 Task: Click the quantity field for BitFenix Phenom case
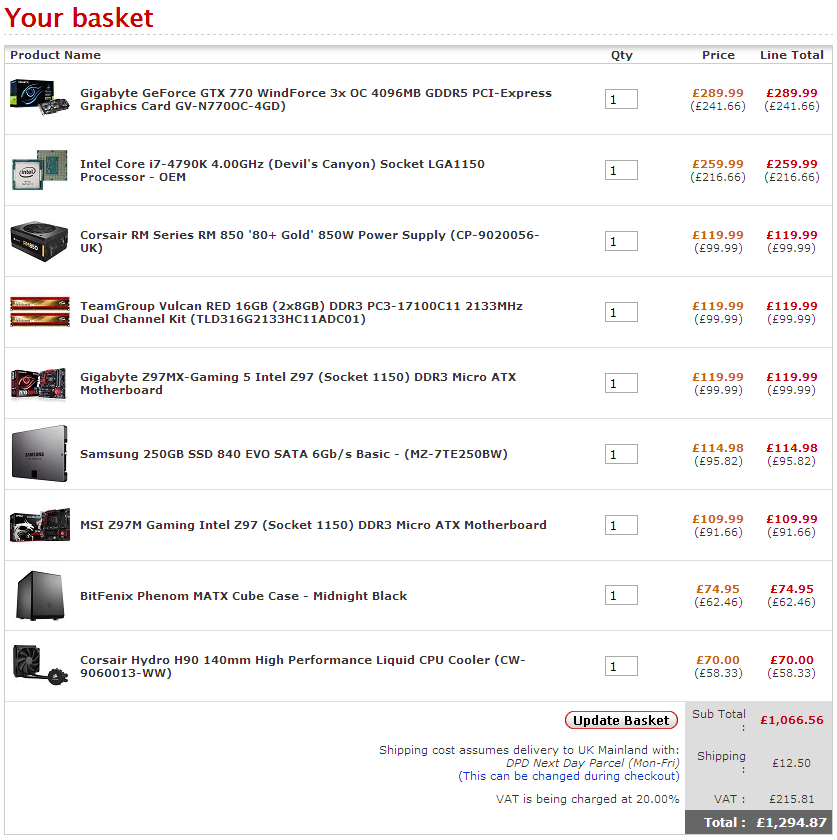coord(621,595)
